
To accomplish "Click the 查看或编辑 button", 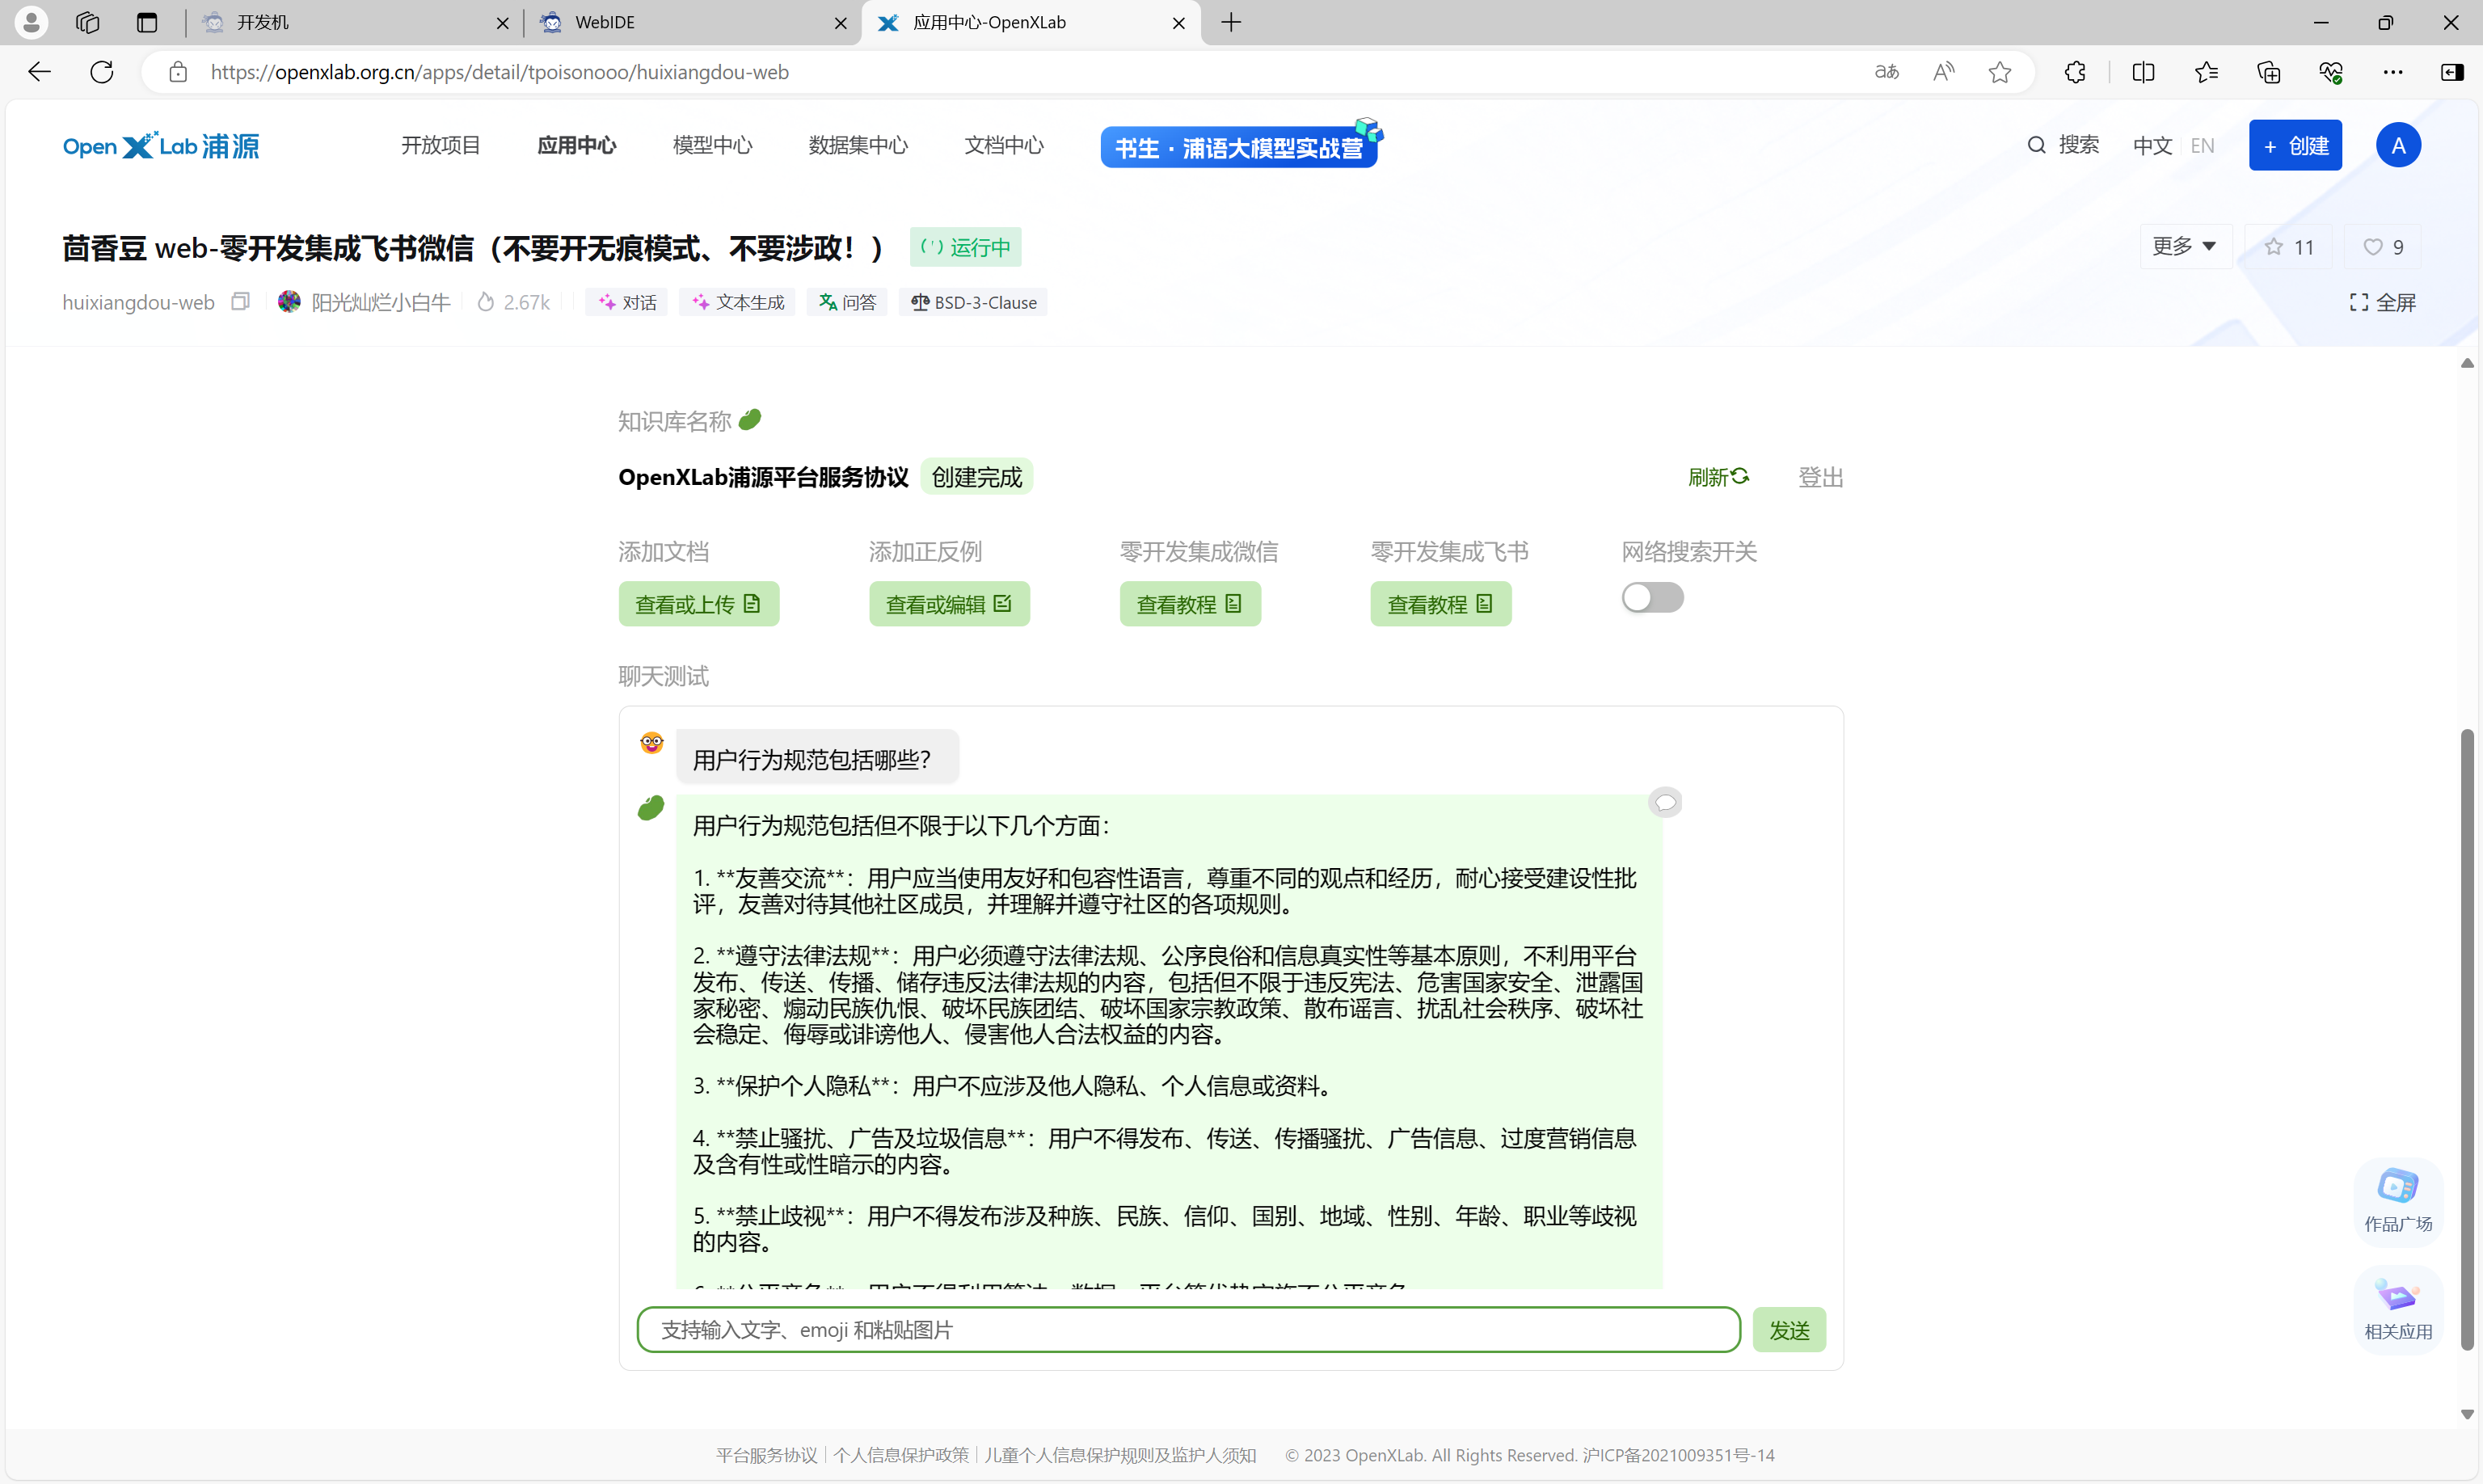I will (x=949, y=604).
